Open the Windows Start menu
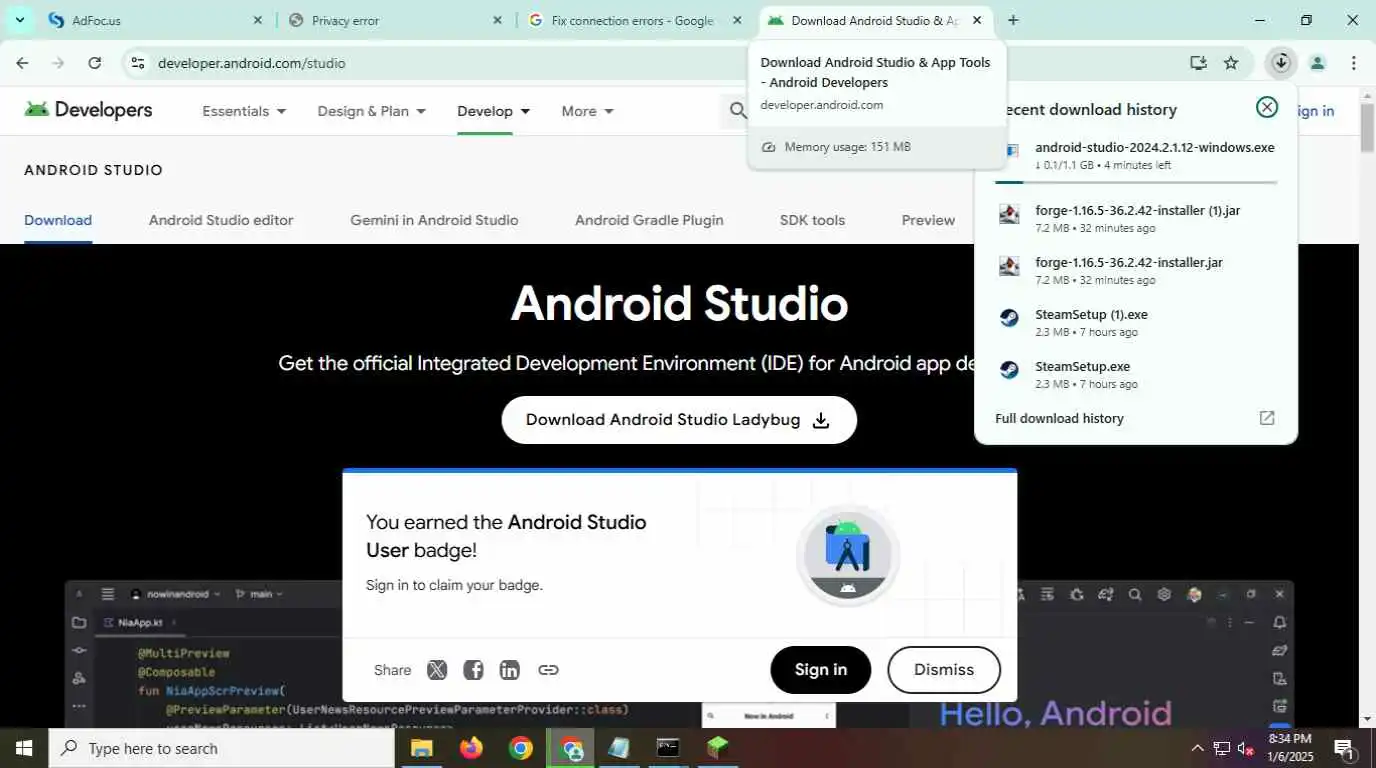 click(24, 748)
